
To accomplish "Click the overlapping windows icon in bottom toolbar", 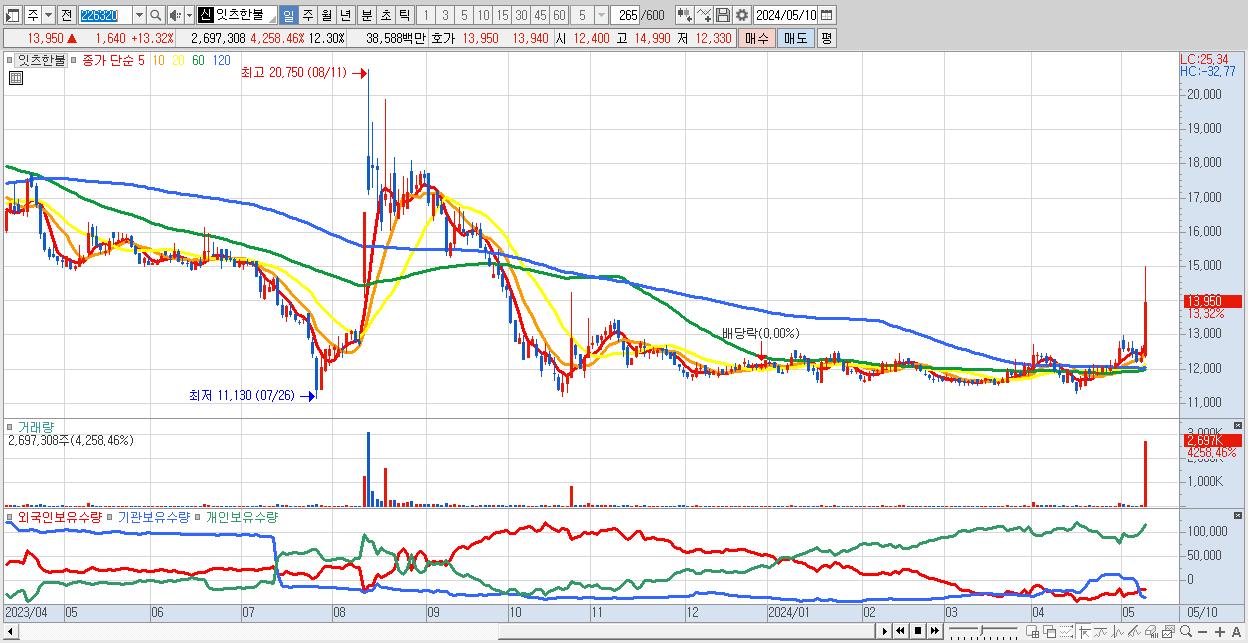I will pos(1049,631).
